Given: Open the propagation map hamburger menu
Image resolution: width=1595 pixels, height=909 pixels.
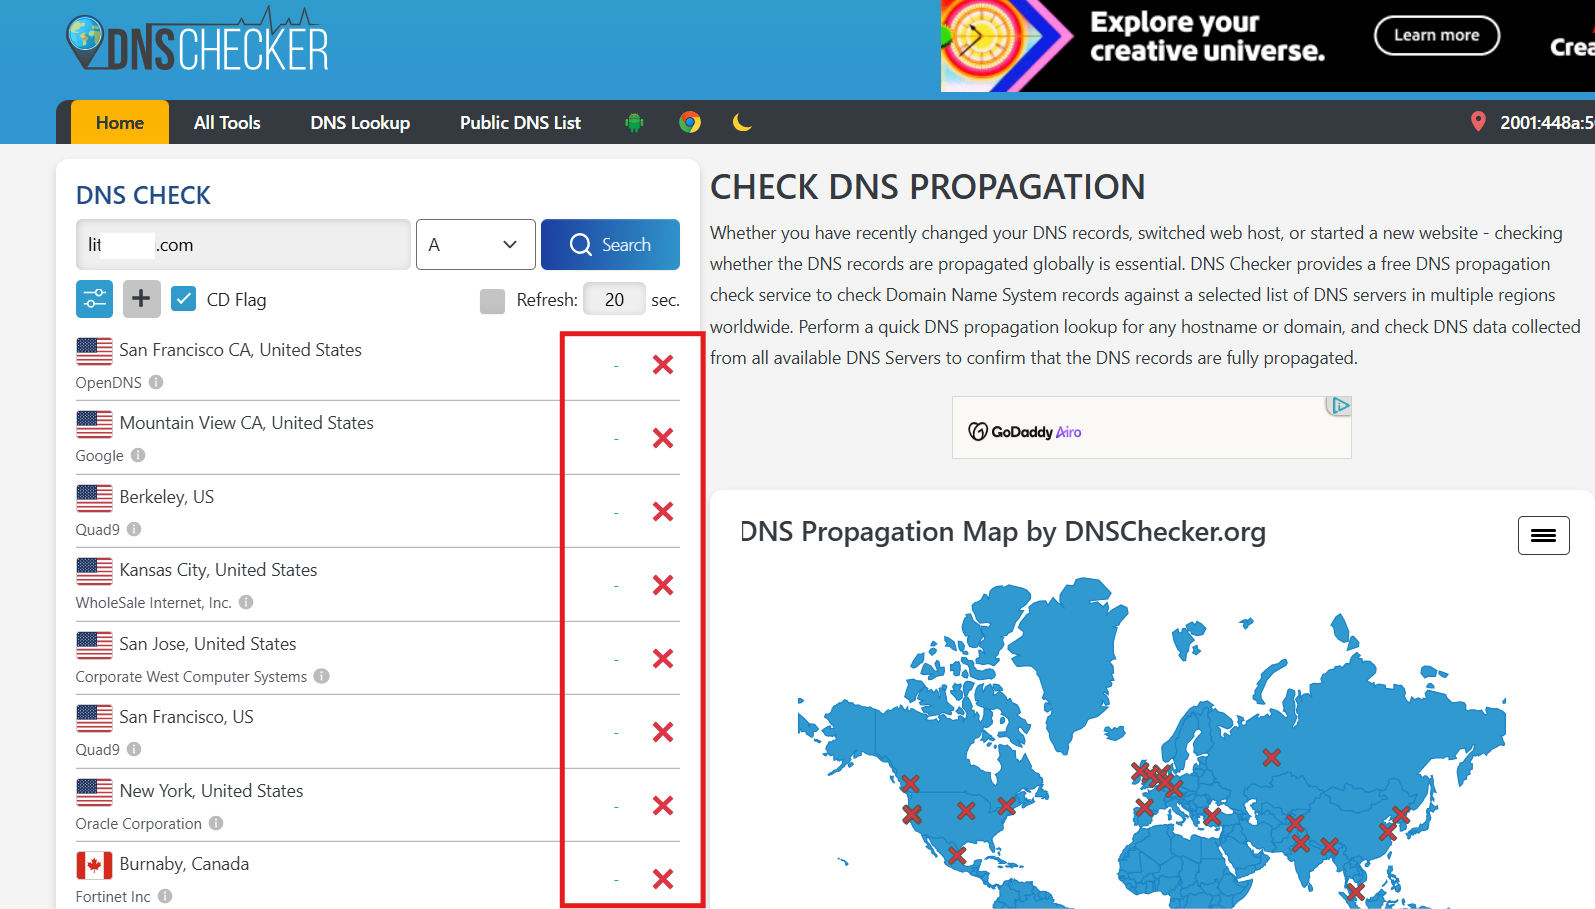Looking at the screenshot, I should 1543,535.
